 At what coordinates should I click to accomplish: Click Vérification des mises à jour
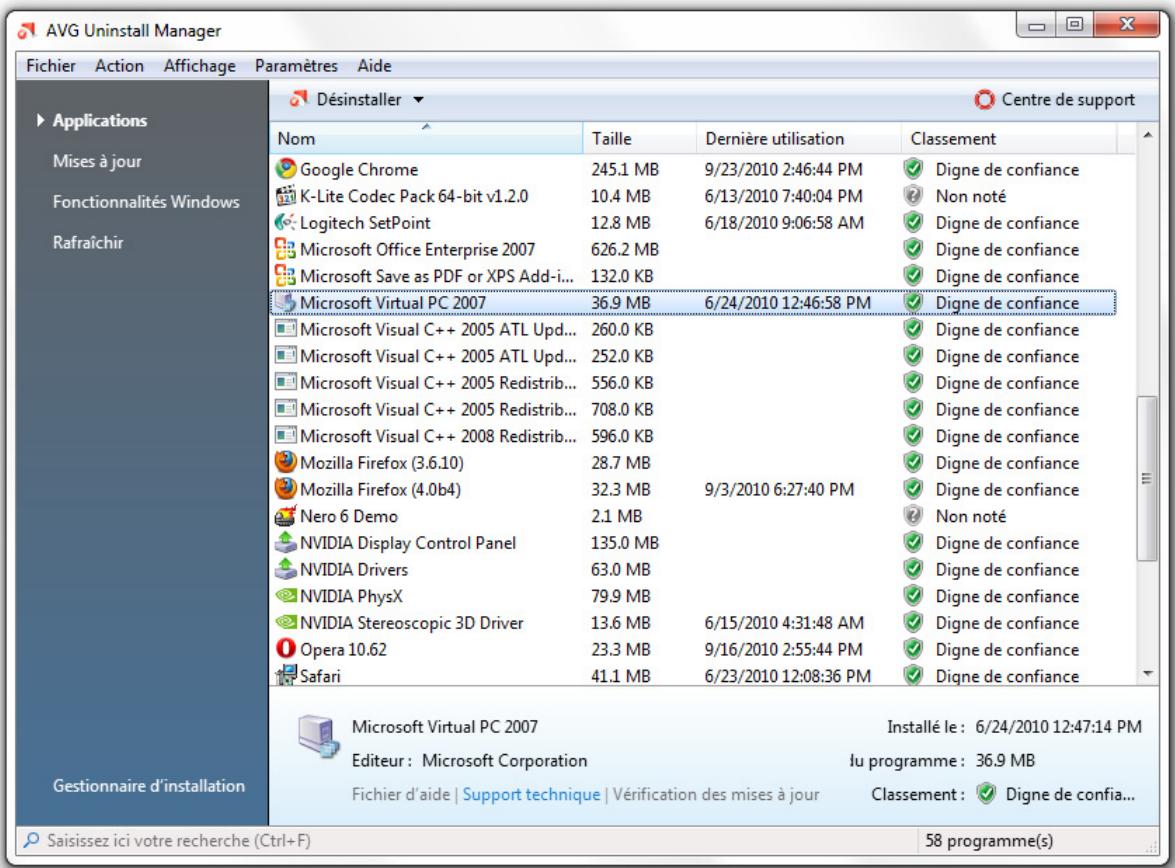tap(716, 795)
